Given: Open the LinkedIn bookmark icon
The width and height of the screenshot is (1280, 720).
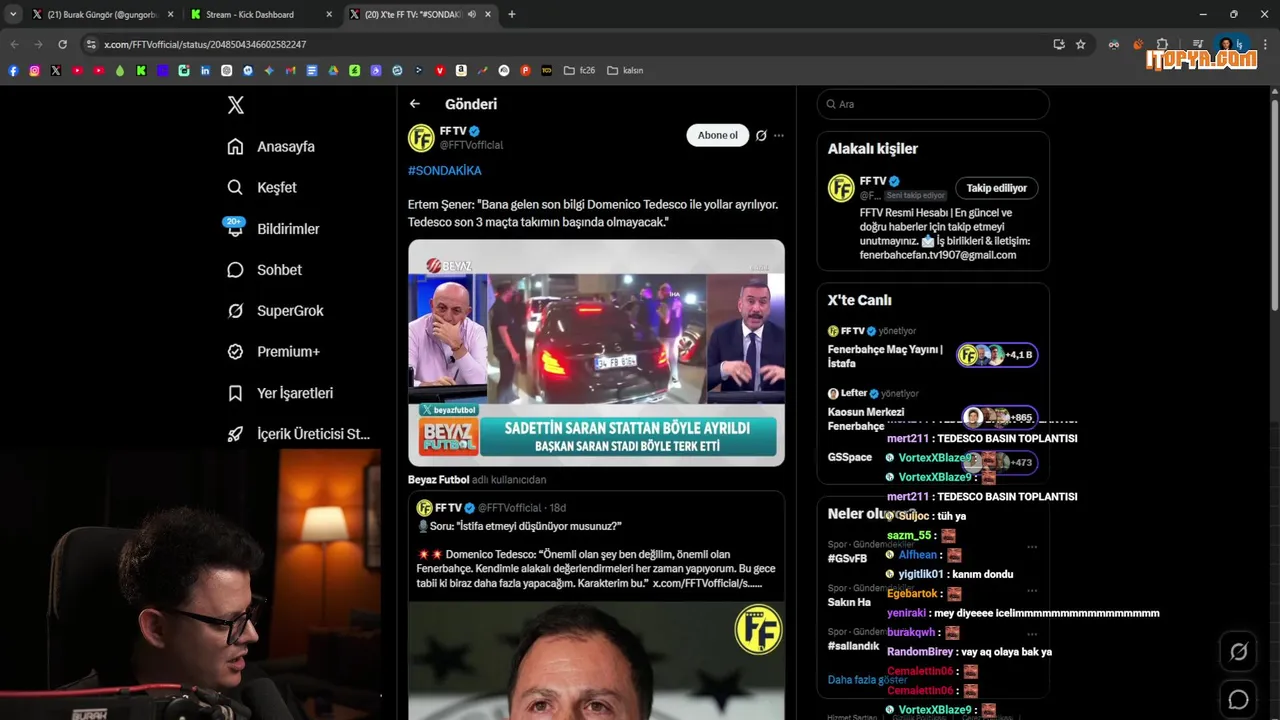Looking at the screenshot, I should pyautogui.click(x=205, y=70).
